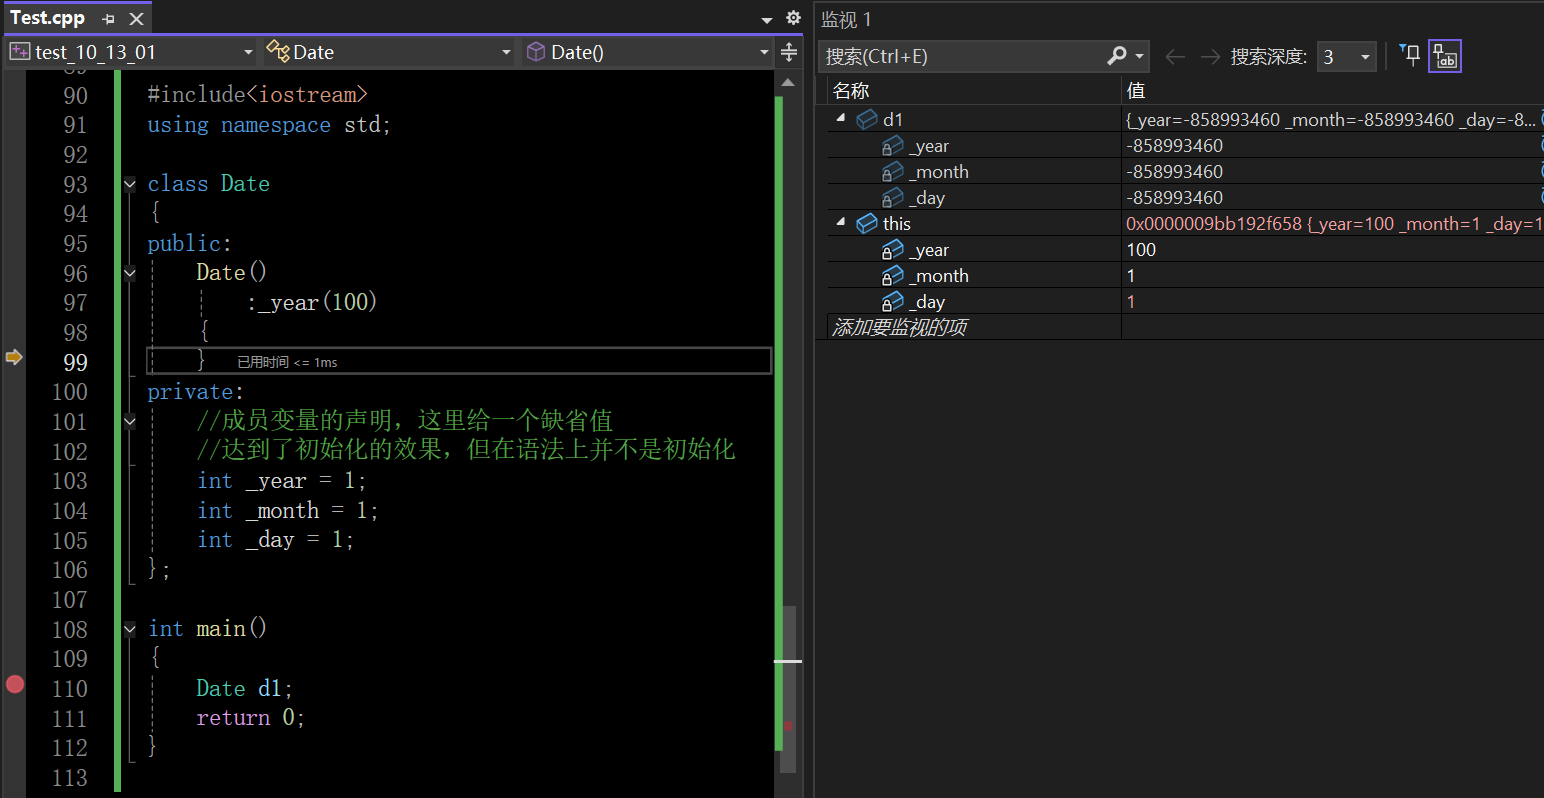Viewport: 1544px width, 798px height.
Task: Open the active documents list arrow
Action: click(767, 20)
